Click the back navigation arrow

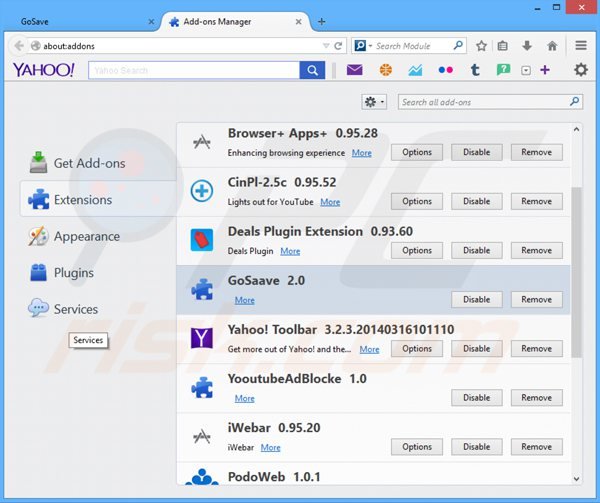coord(18,46)
